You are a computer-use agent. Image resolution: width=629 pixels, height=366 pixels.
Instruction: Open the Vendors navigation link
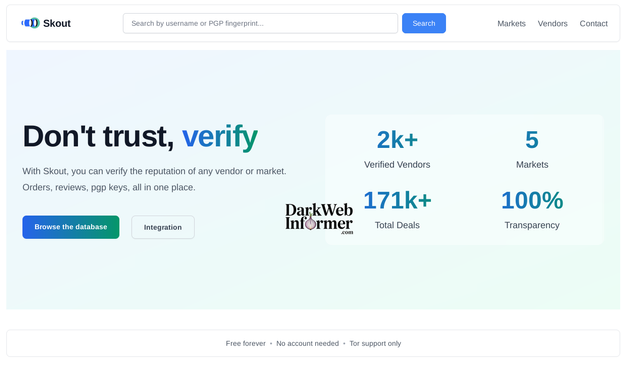[552, 24]
